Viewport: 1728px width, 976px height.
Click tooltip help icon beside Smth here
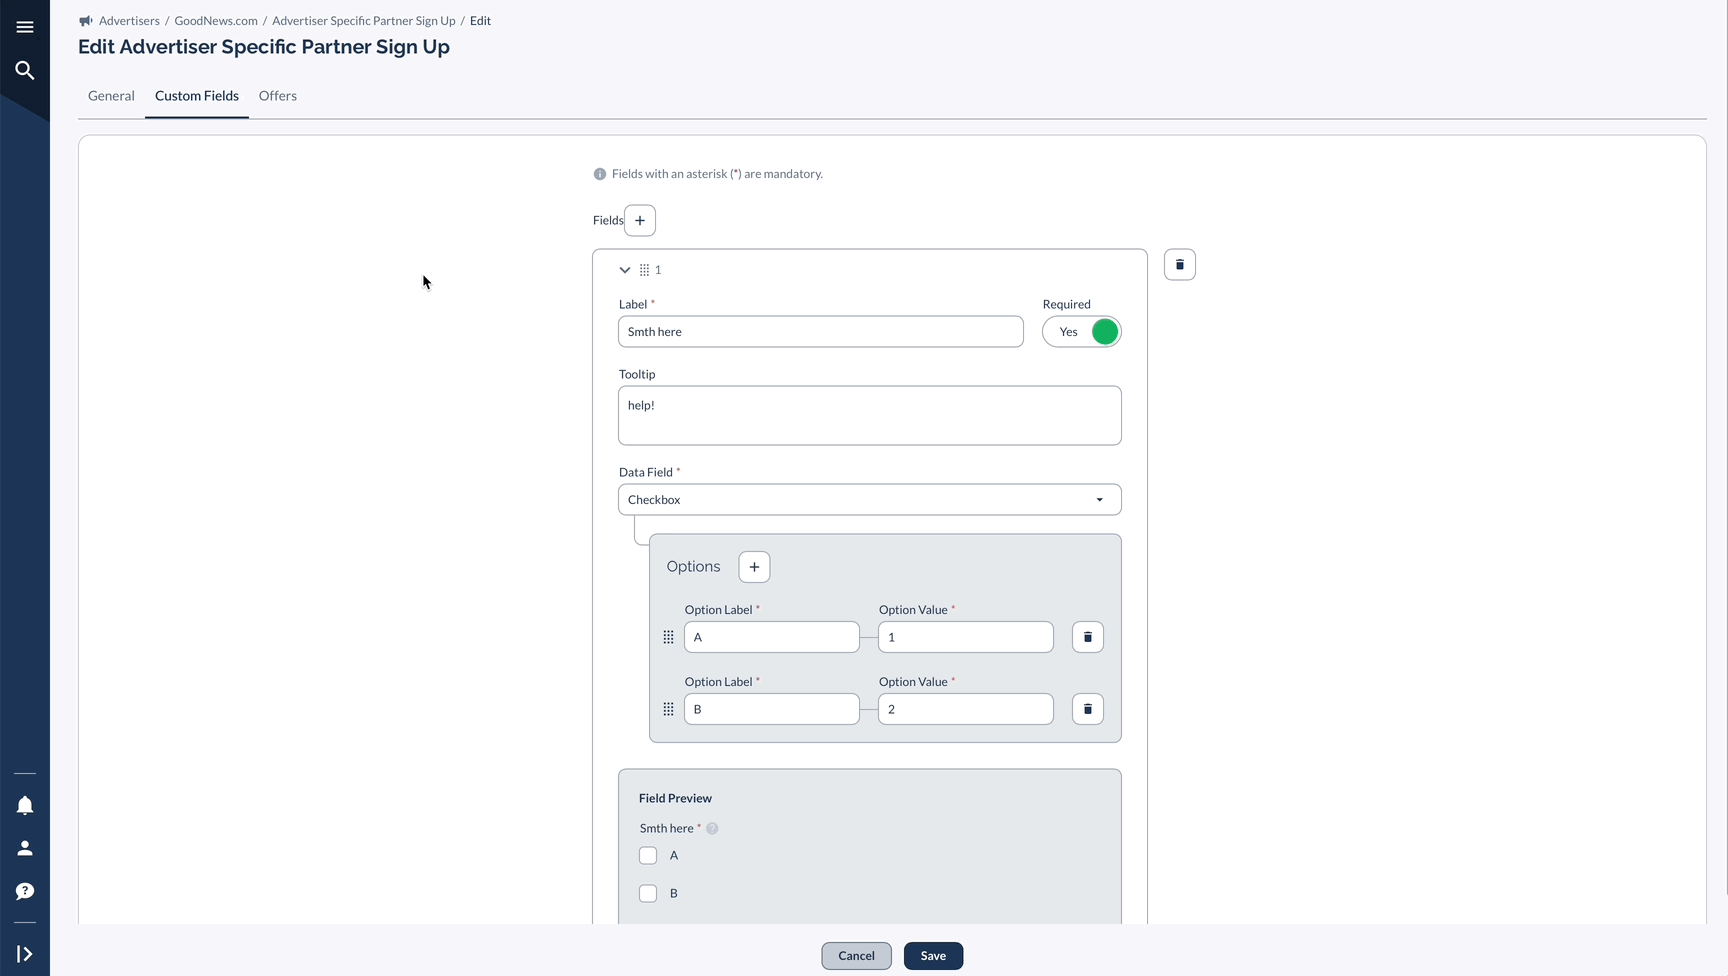tap(712, 829)
